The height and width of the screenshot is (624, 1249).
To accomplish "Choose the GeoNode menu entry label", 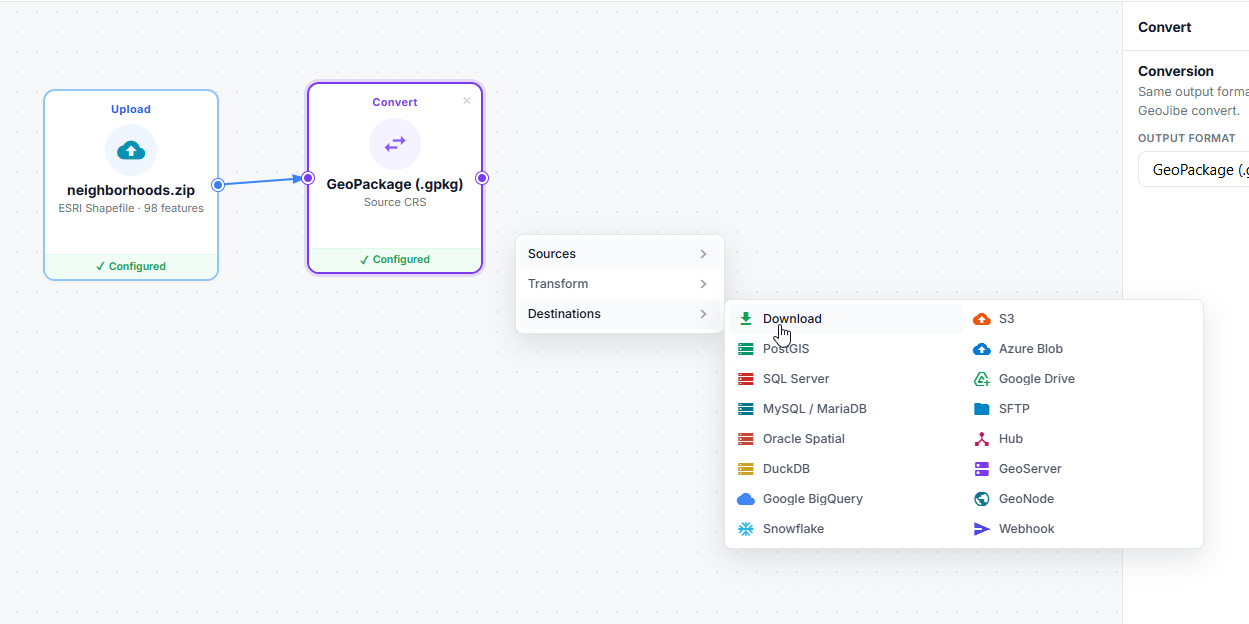I will coord(1026,499).
